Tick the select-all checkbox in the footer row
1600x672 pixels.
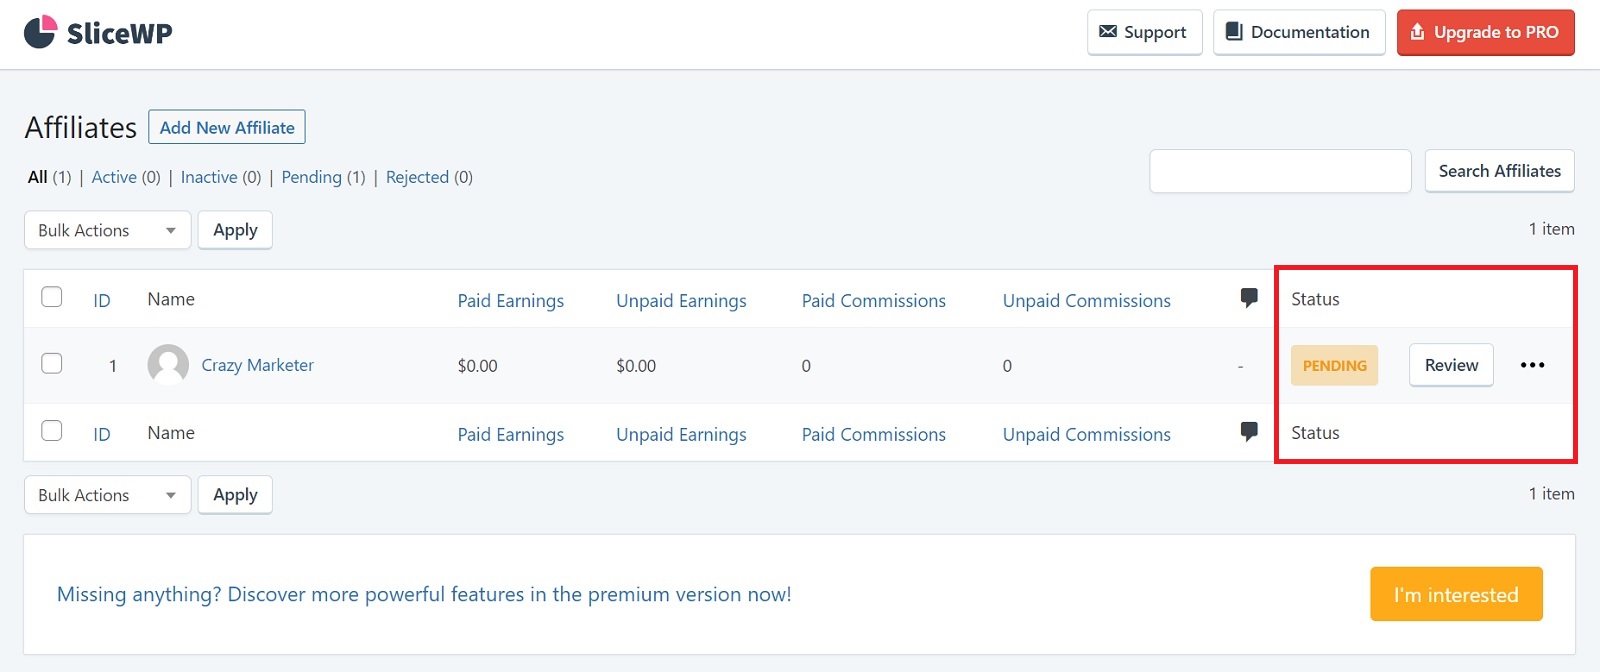pyautogui.click(x=52, y=431)
